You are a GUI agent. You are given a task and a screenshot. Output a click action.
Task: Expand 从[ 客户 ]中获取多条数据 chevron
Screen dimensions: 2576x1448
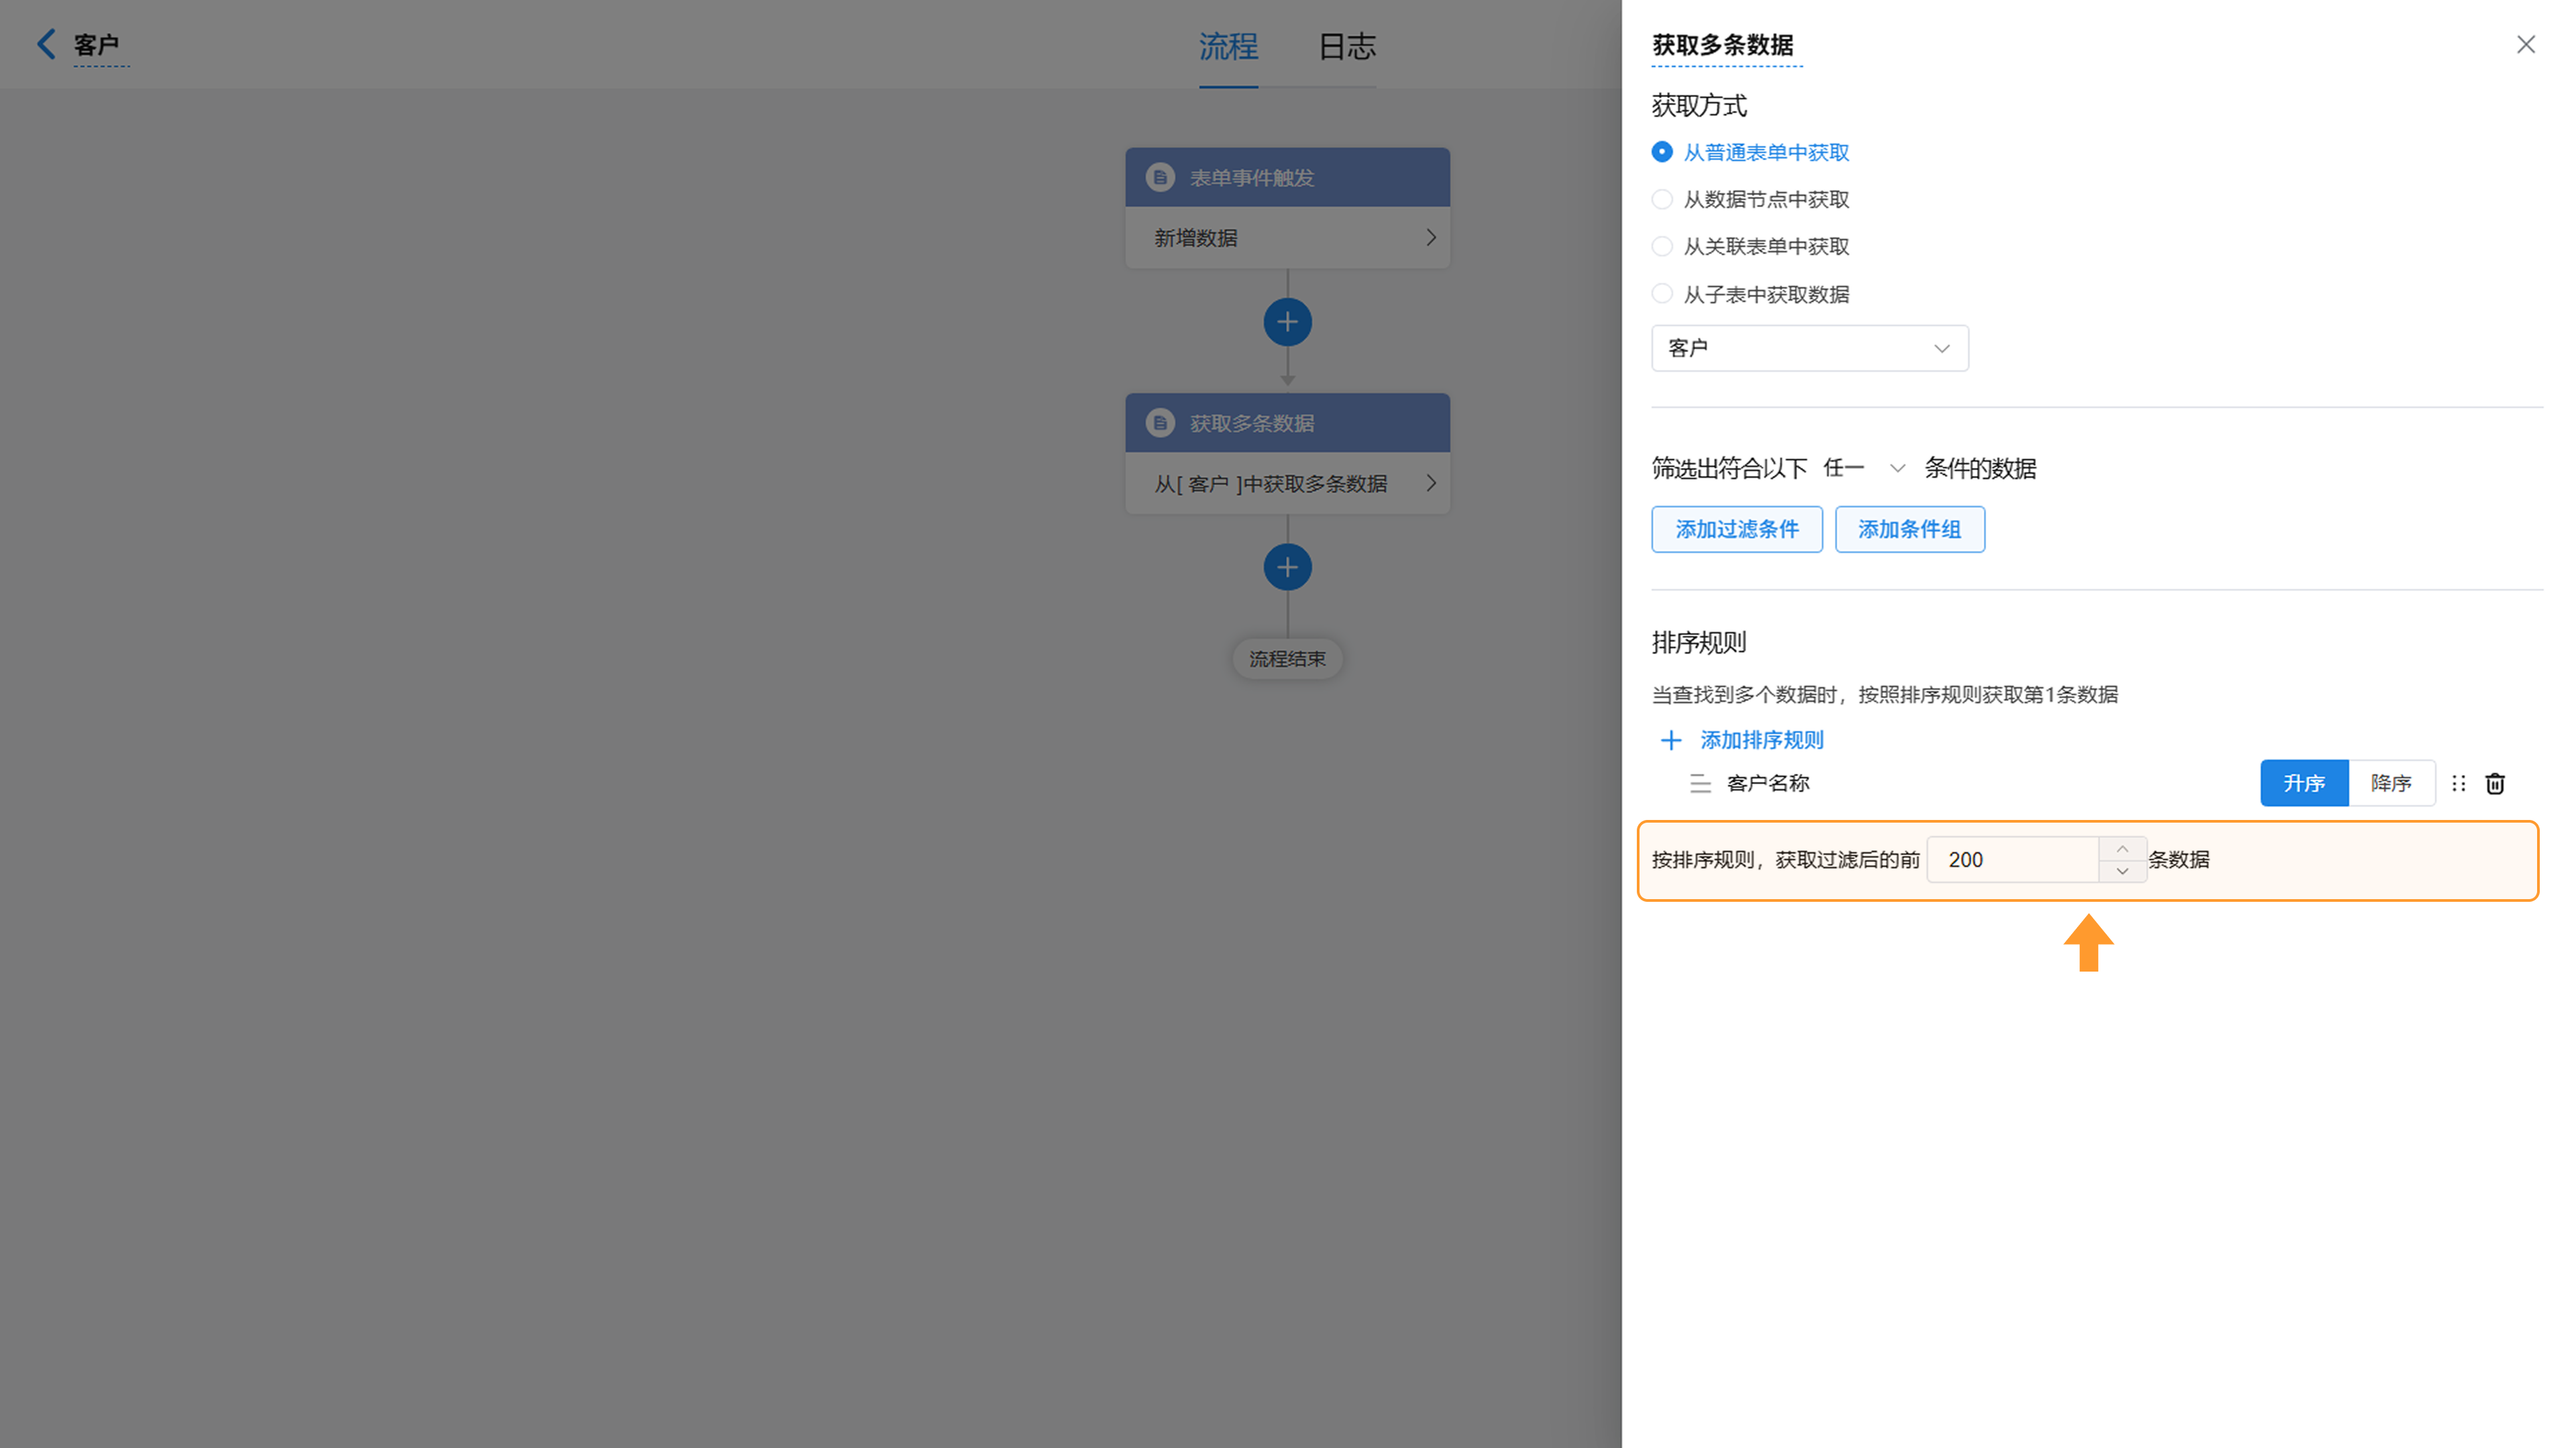[x=1431, y=483]
